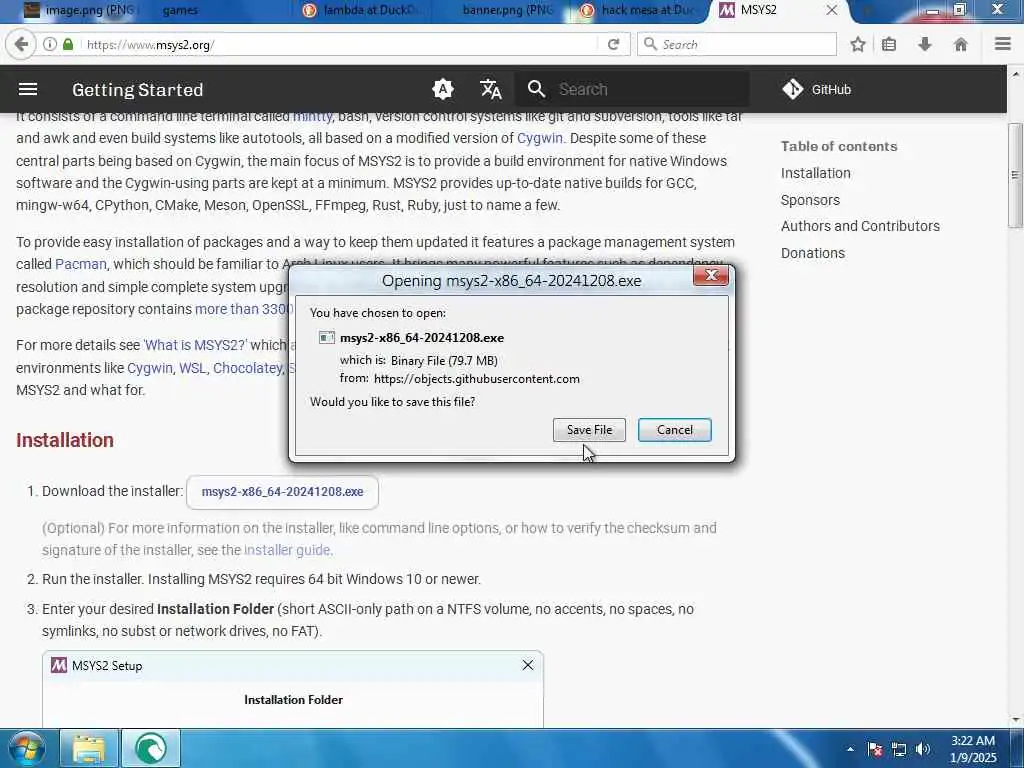Viewport: 1024px width, 768px height.
Task: Close the Opening msys2 dialog with X
Action: pos(711,275)
